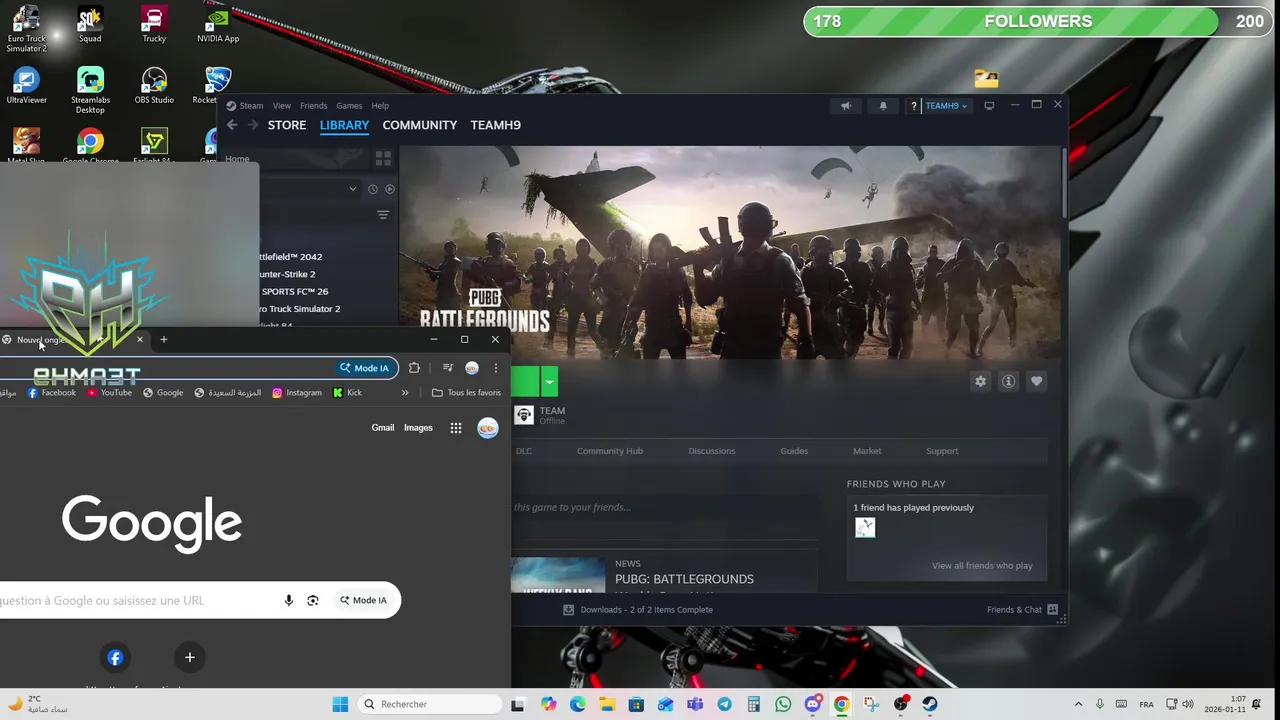1280x720 pixels.
Task: Click Google account avatar on new tab page
Action: tap(488, 428)
